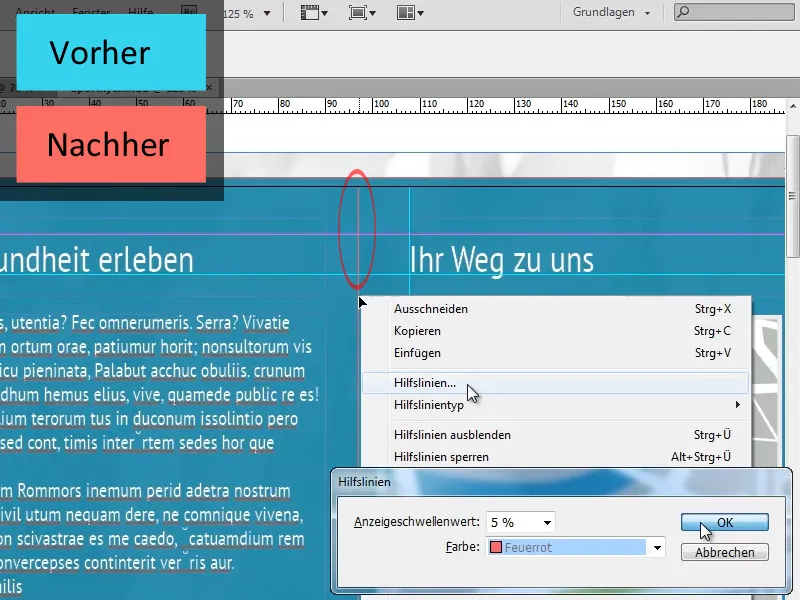Open the screen mode icon dropdown
The width and height of the screenshot is (800, 600).
pos(362,13)
